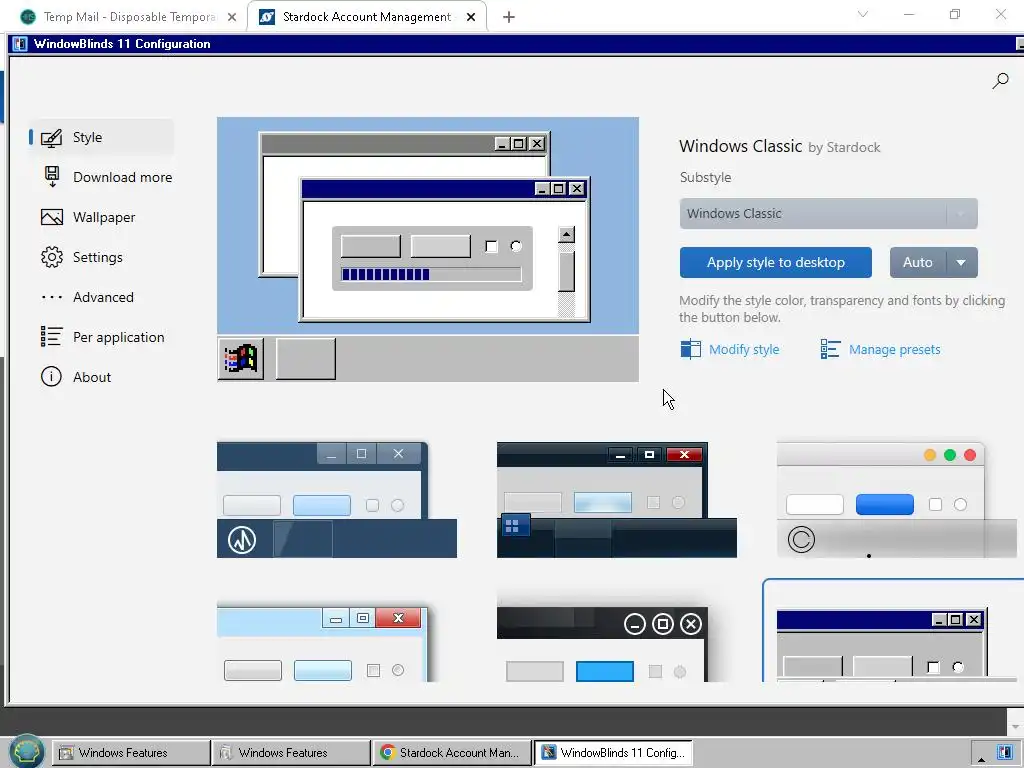Click the Start orb in taskbar
Image resolution: width=1024 pixels, height=768 pixels.
coord(27,751)
